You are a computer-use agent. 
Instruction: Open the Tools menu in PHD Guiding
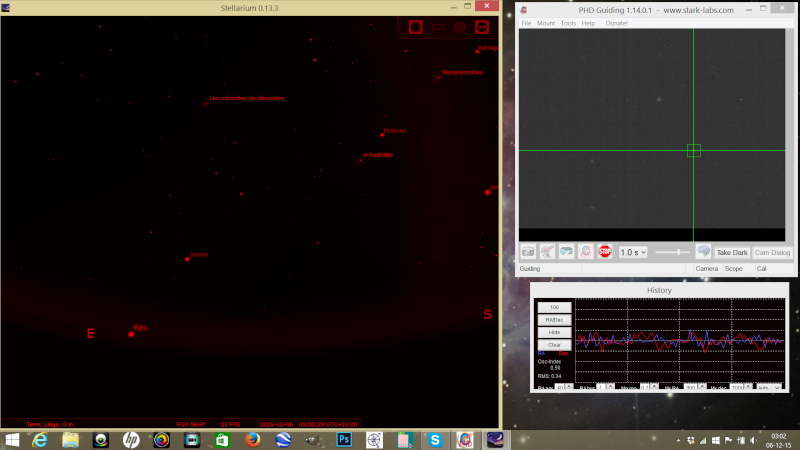coord(568,23)
